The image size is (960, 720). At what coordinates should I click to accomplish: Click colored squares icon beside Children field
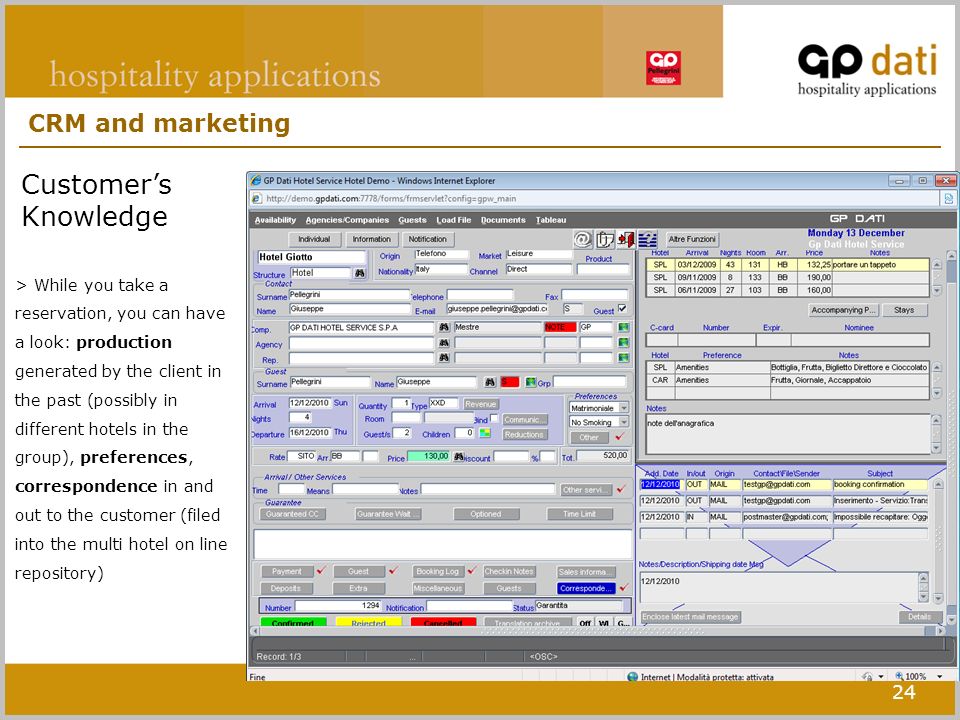click(484, 433)
